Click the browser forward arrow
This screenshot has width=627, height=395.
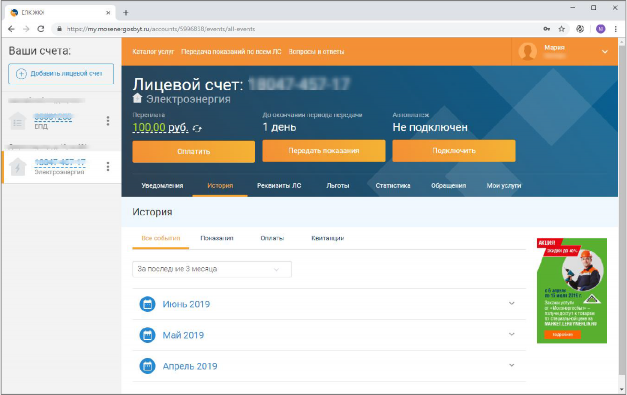click(26, 29)
